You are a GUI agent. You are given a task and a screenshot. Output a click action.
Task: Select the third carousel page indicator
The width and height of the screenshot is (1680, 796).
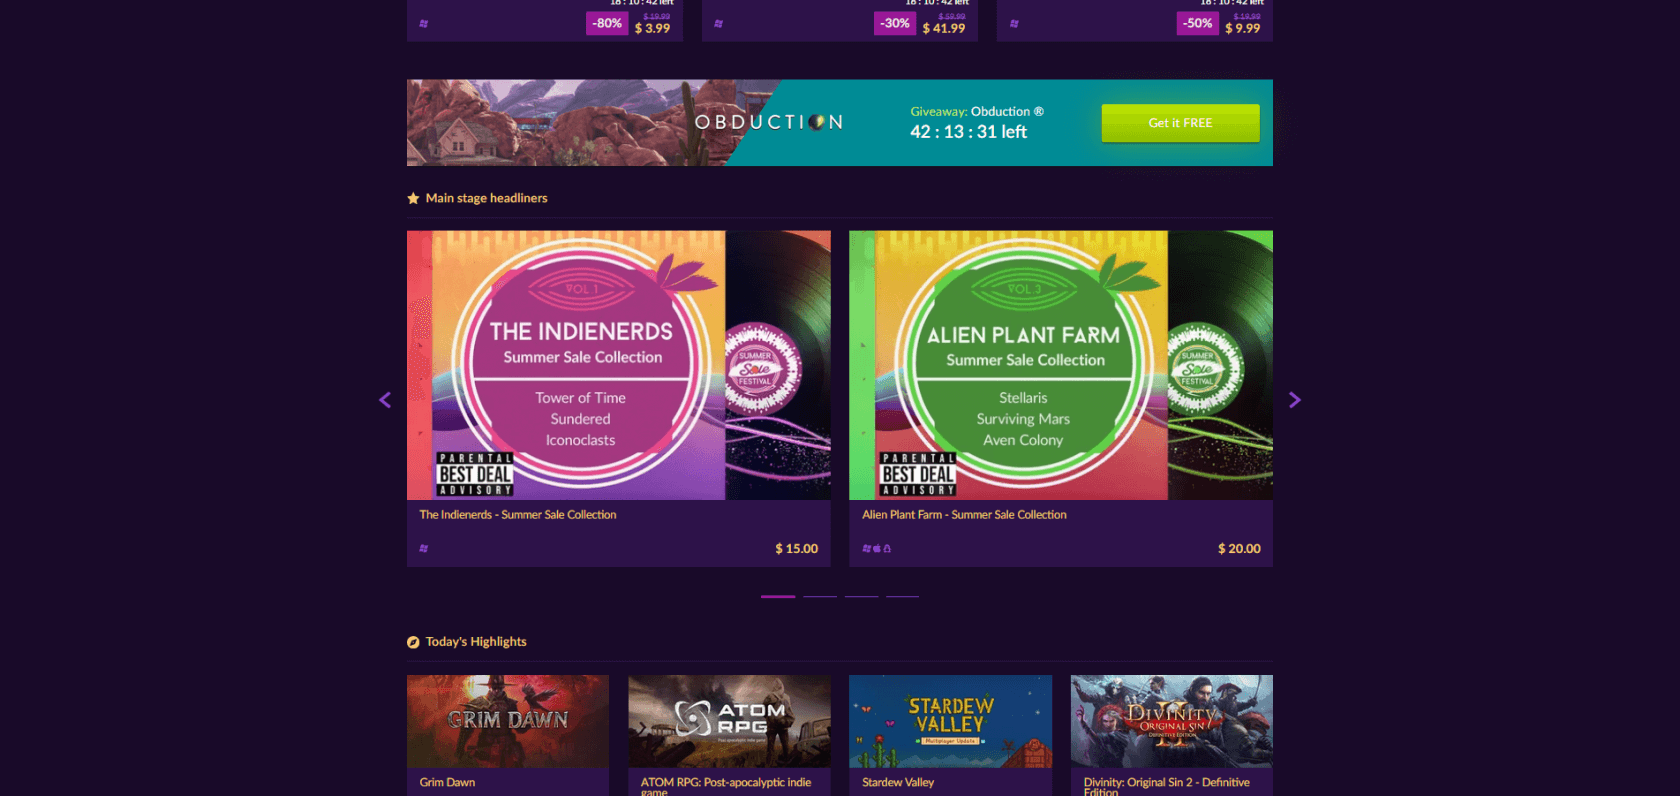click(x=861, y=597)
